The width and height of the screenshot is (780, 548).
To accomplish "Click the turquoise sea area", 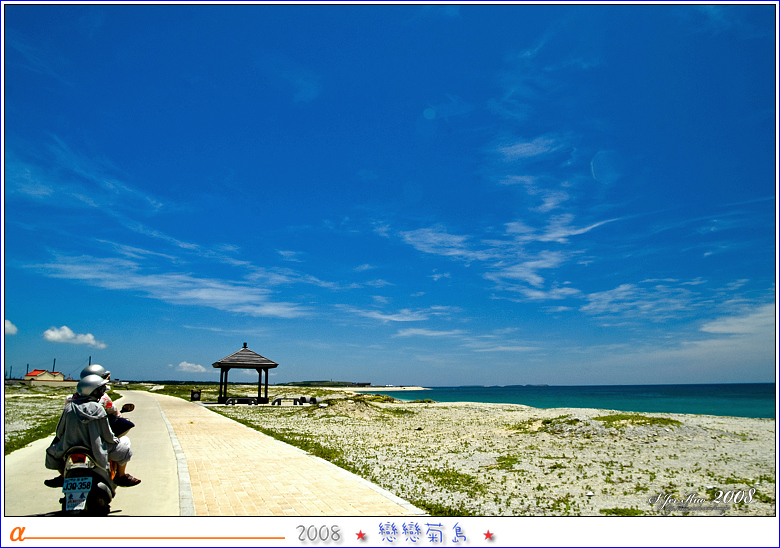I will [x=620, y=398].
